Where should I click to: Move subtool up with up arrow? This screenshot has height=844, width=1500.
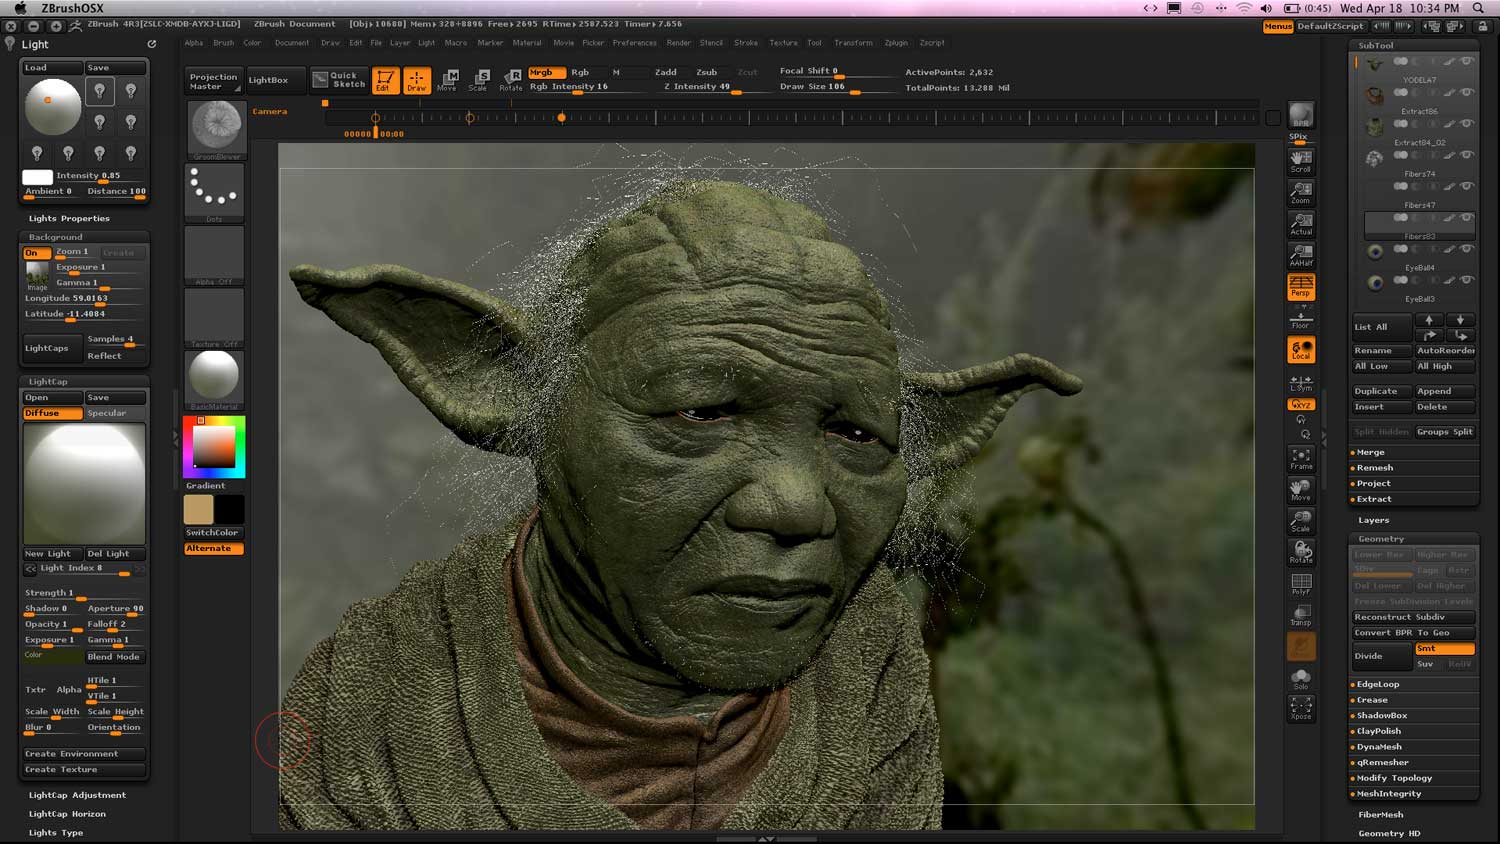(x=1429, y=320)
